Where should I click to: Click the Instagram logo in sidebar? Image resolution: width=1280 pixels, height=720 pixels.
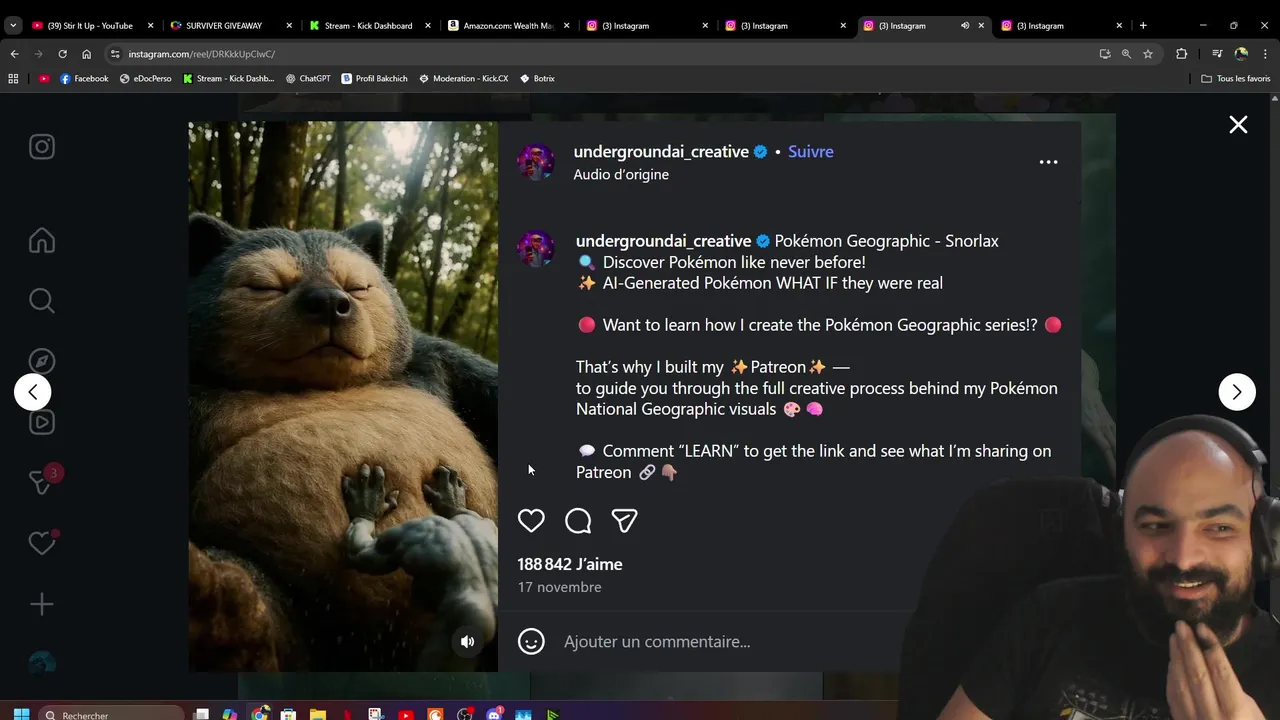(x=42, y=147)
